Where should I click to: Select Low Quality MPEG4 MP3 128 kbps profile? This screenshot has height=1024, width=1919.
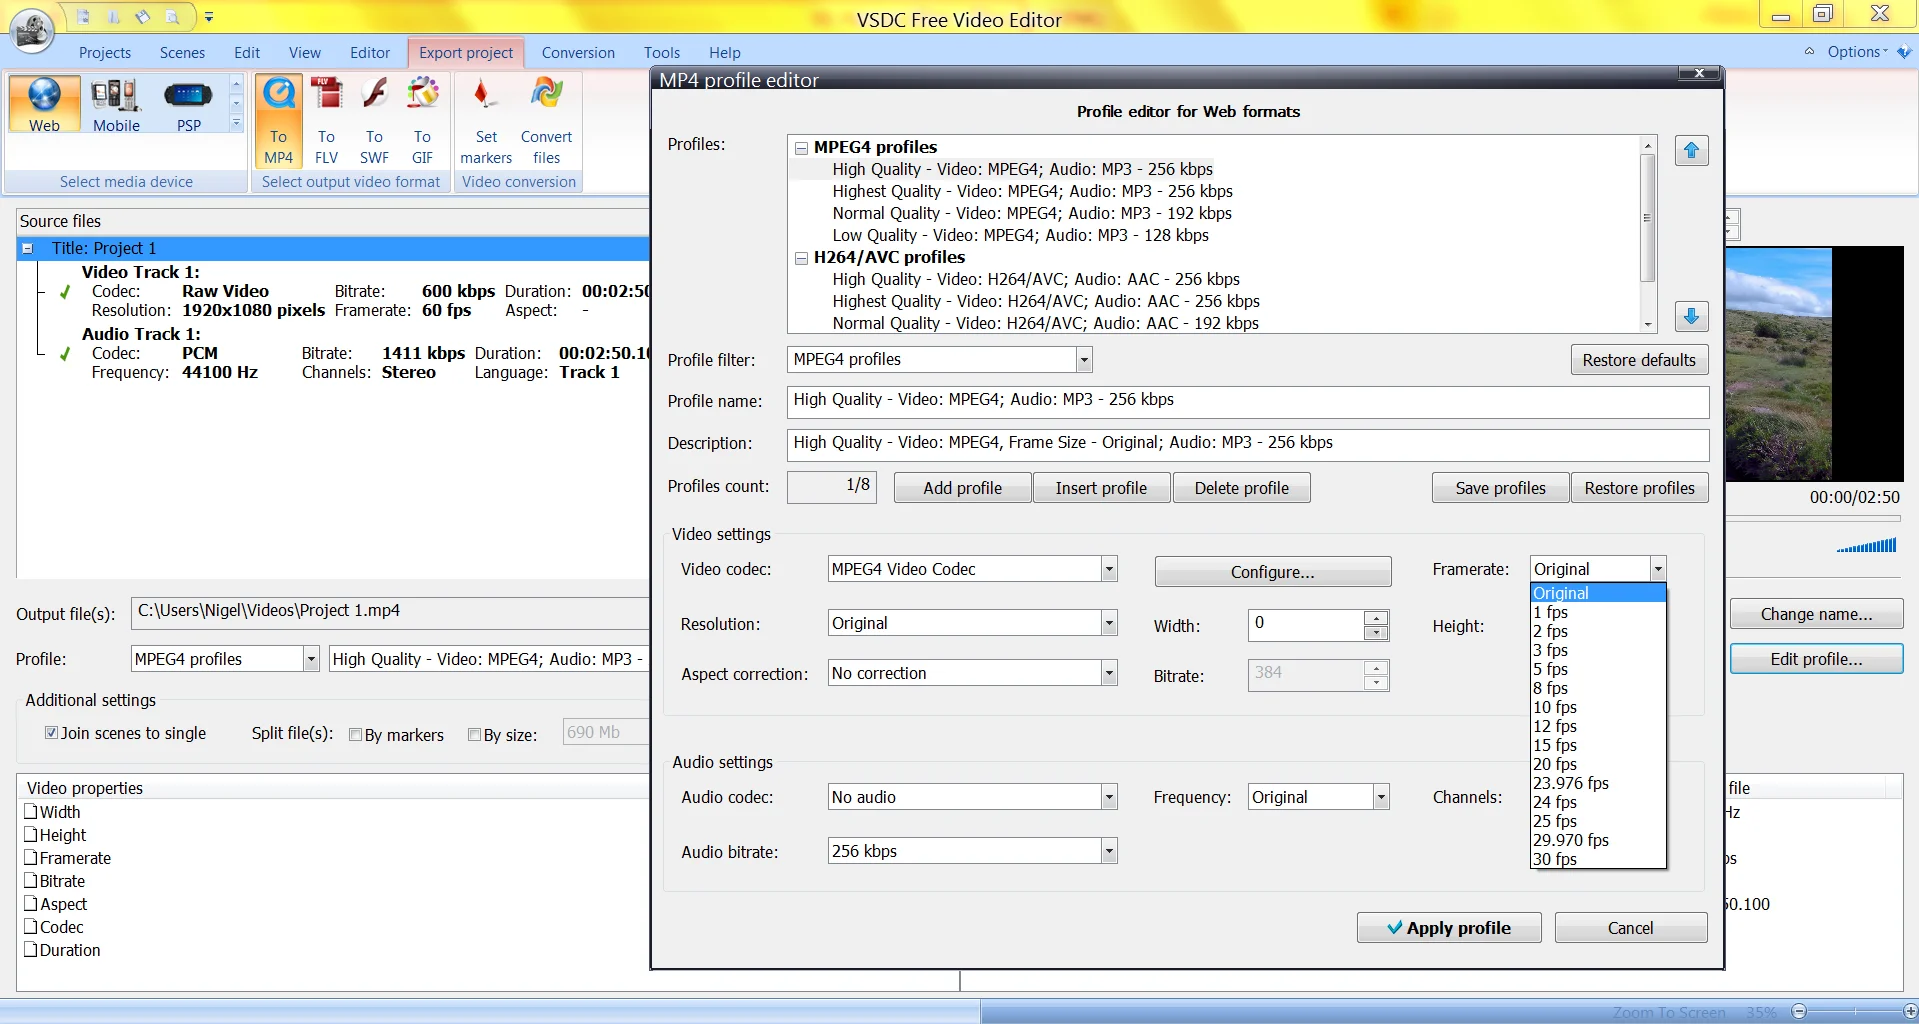tap(1020, 236)
